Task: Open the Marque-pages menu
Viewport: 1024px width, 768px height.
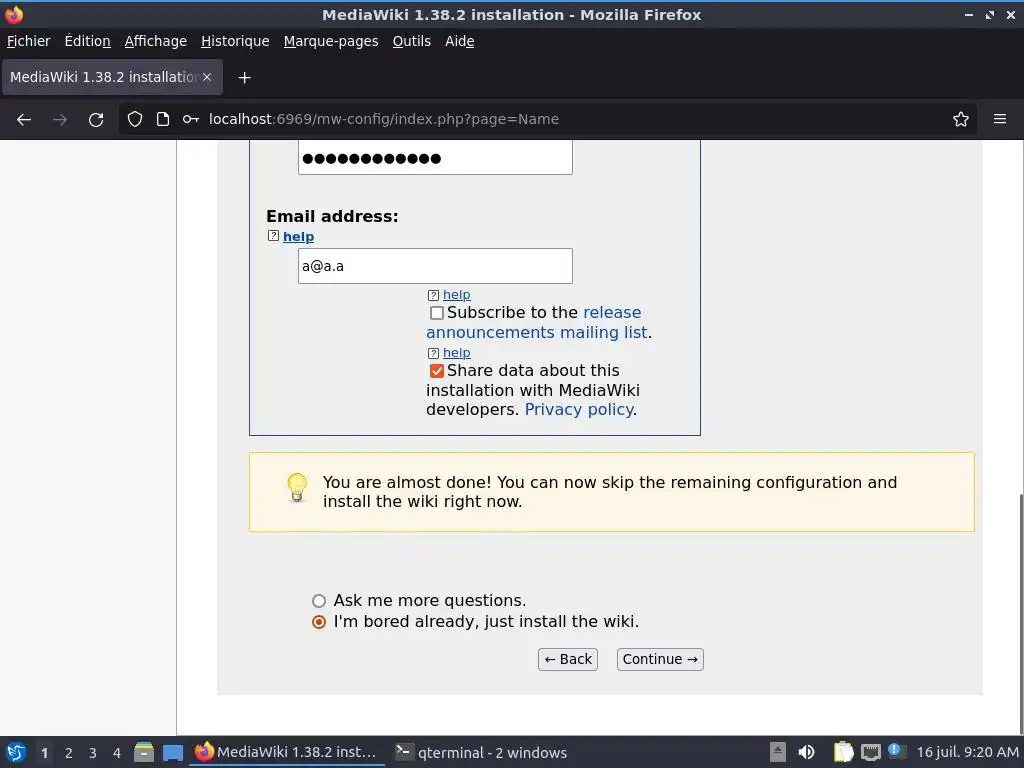Action: pos(331,41)
